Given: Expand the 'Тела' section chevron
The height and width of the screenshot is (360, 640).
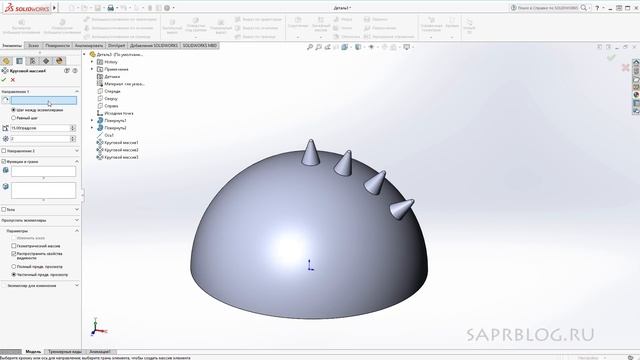Looking at the screenshot, I should [x=77, y=209].
